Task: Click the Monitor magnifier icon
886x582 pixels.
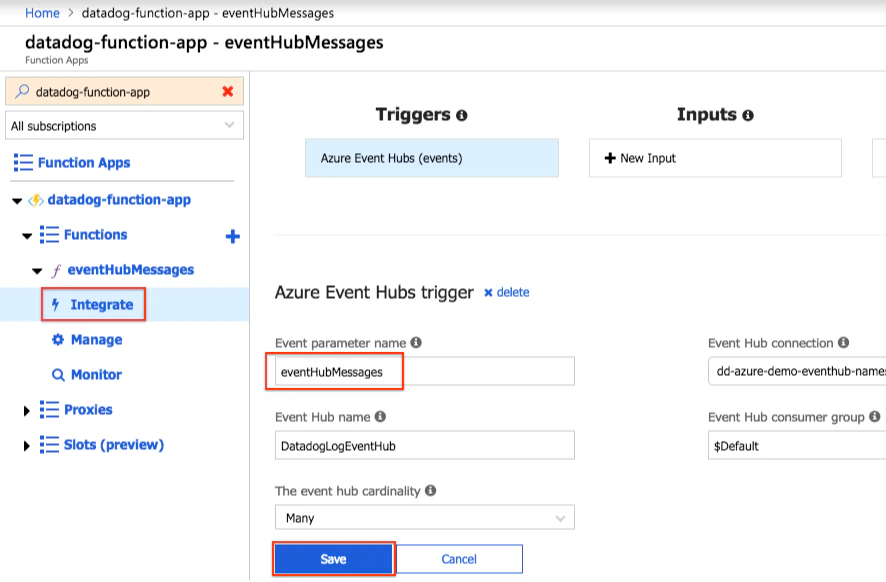Action: click(58, 375)
